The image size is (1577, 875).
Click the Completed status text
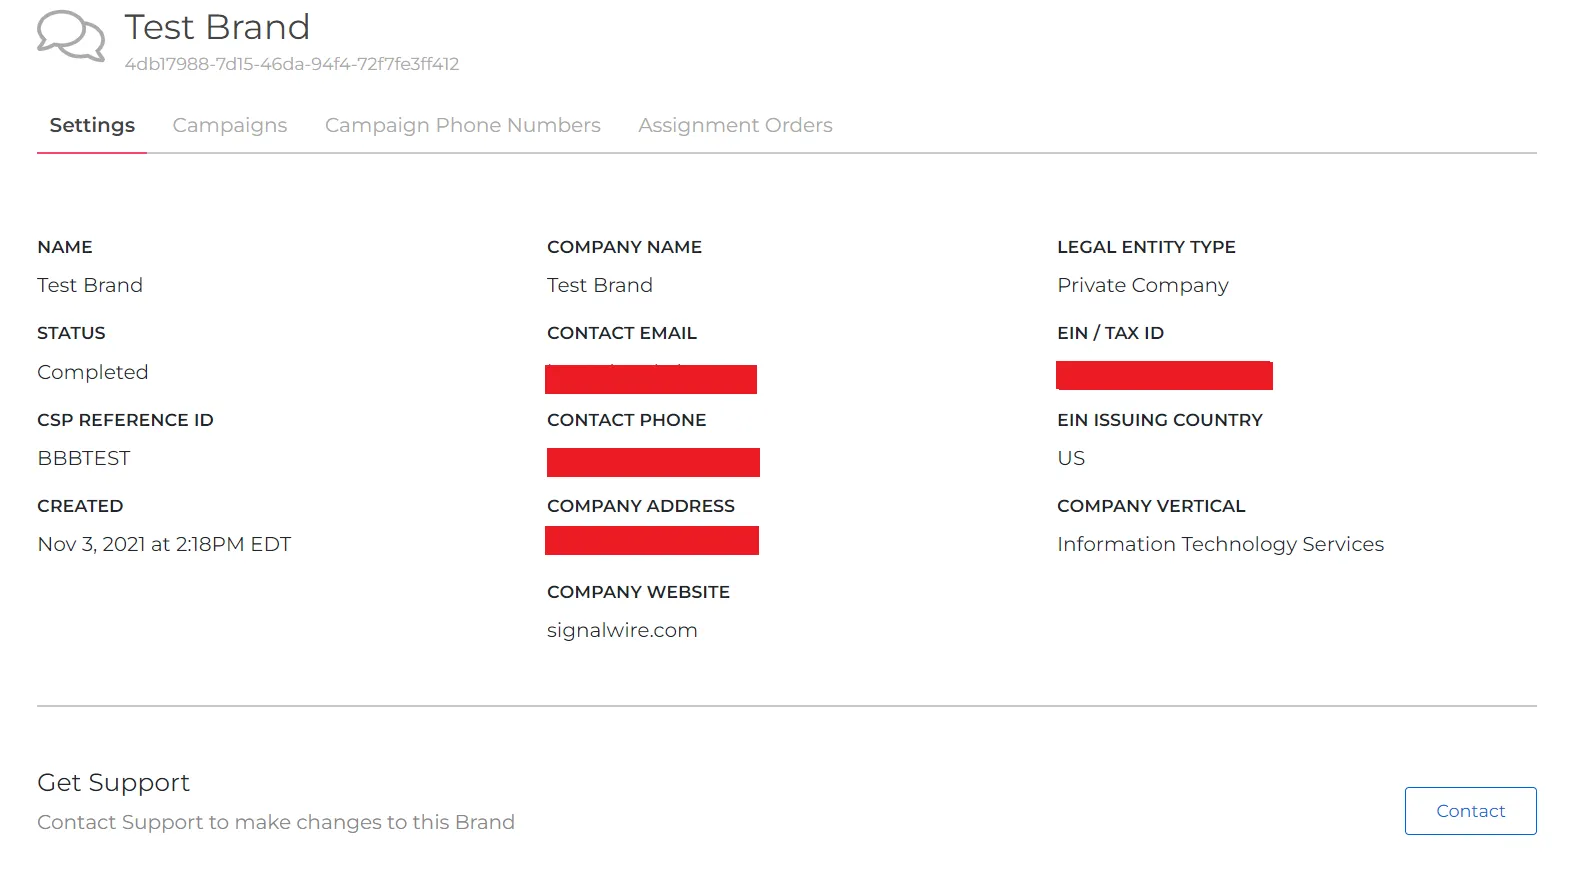point(92,371)
